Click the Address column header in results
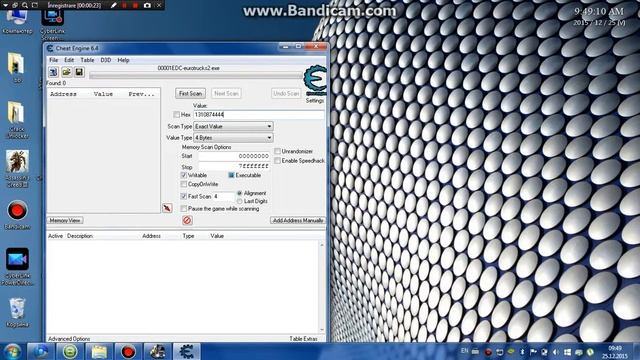640x360 pixels. [63, 94]
